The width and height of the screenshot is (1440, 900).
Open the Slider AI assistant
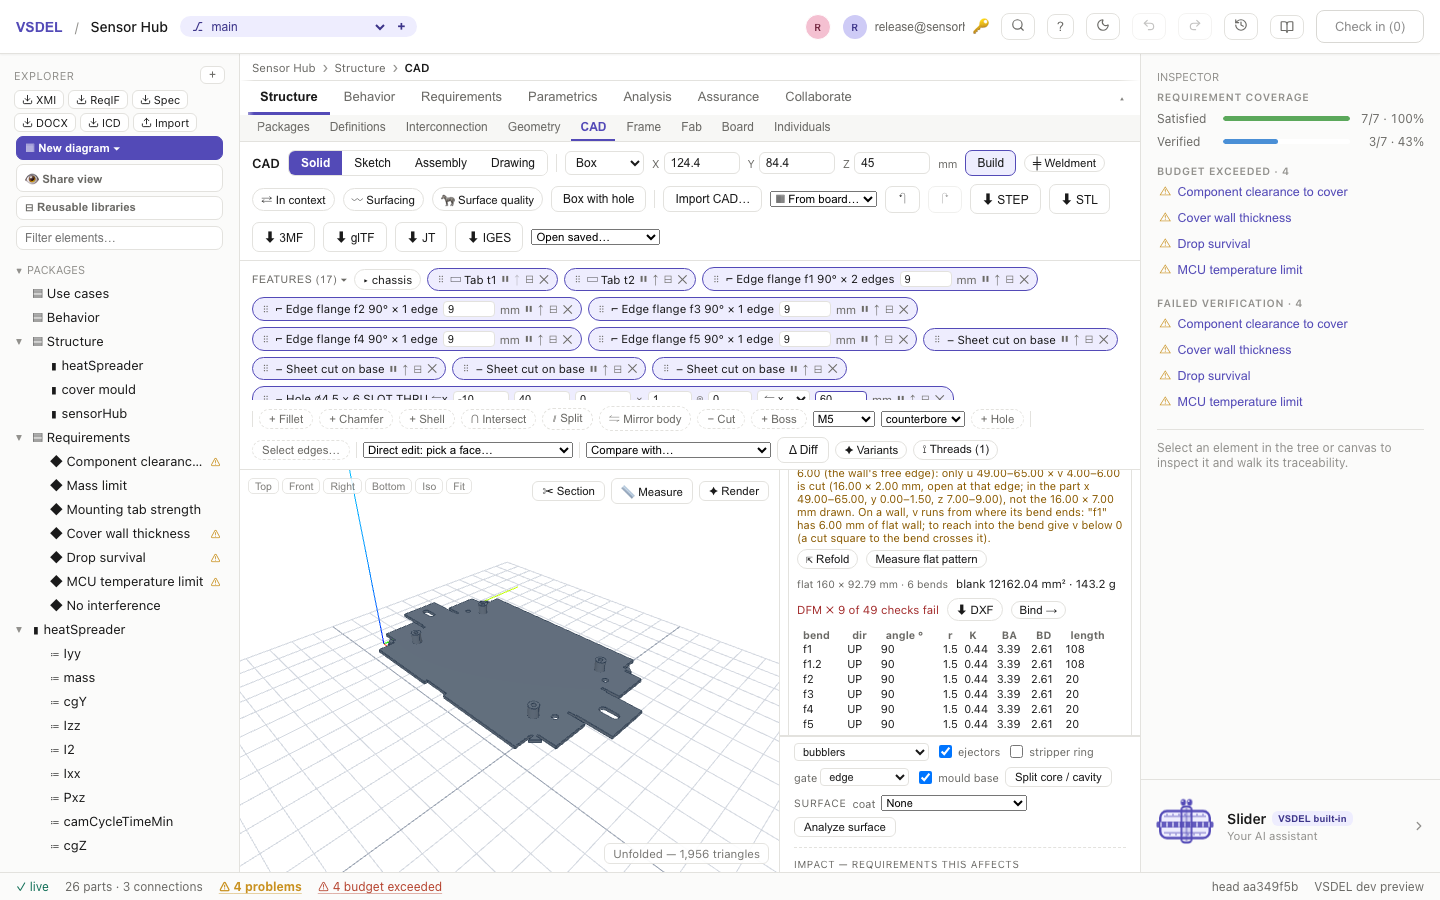tap(1290, 826)
